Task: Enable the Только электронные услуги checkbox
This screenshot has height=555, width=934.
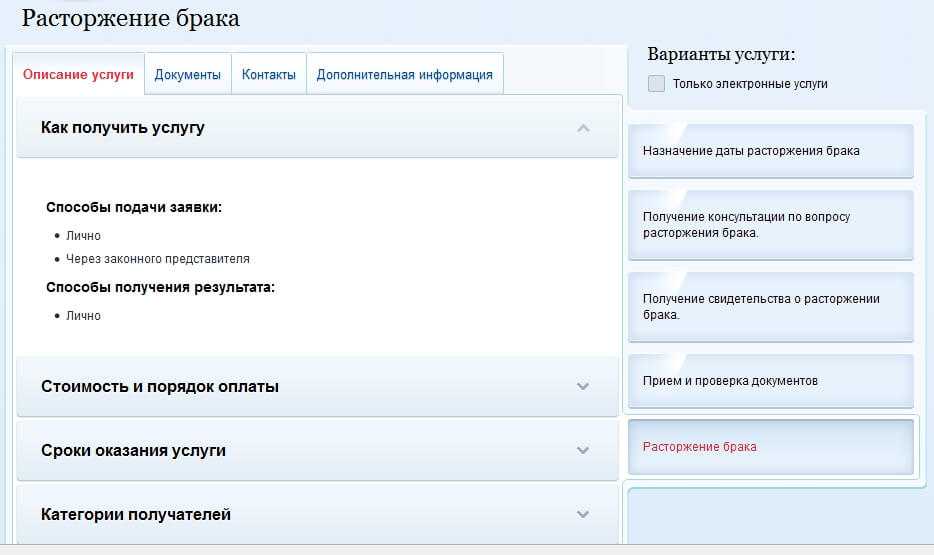Action: pyautogui.click(x=656, y=83)
